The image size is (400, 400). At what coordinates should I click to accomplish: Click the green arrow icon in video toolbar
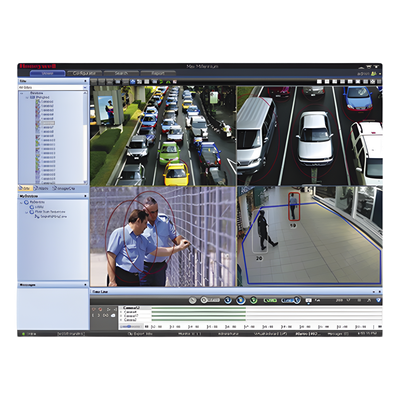click(161, 82)
